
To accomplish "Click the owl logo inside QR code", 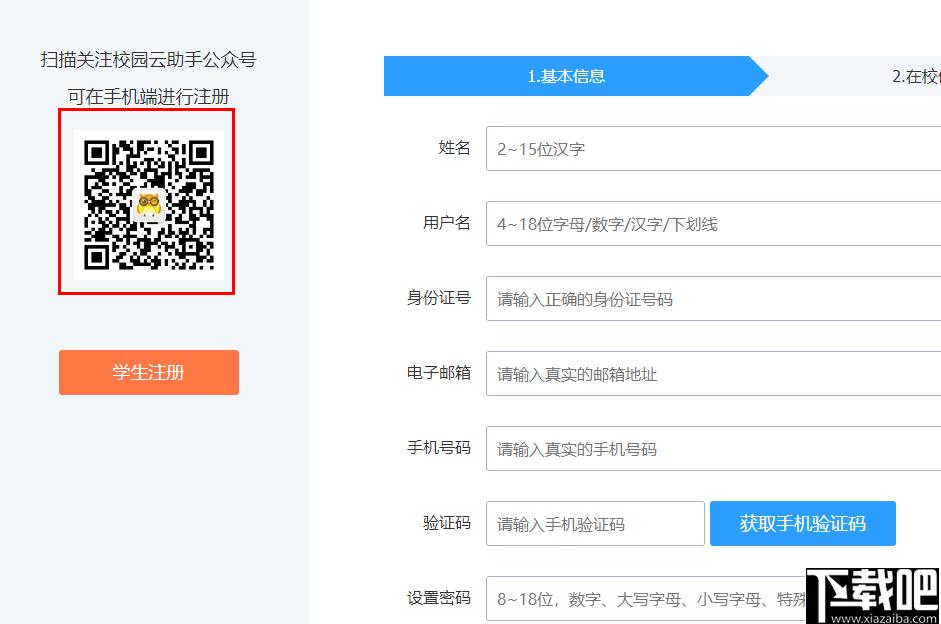I will [x=149, y=205].
